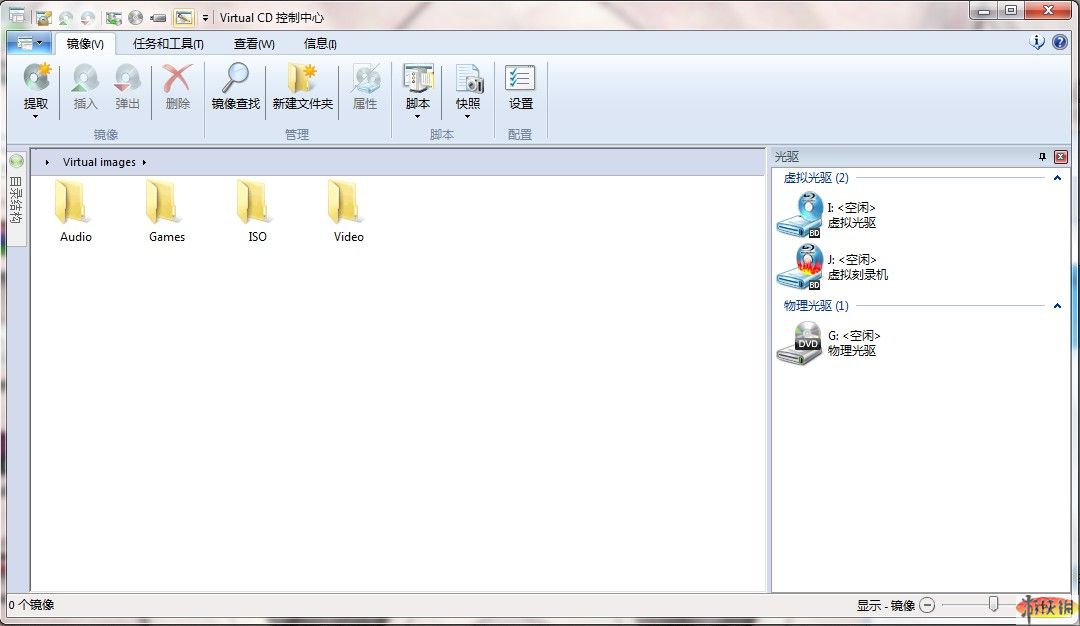Switch to the 任务和工具 tab
Viewport: 1080px width, 626px height.
[168, 44]
